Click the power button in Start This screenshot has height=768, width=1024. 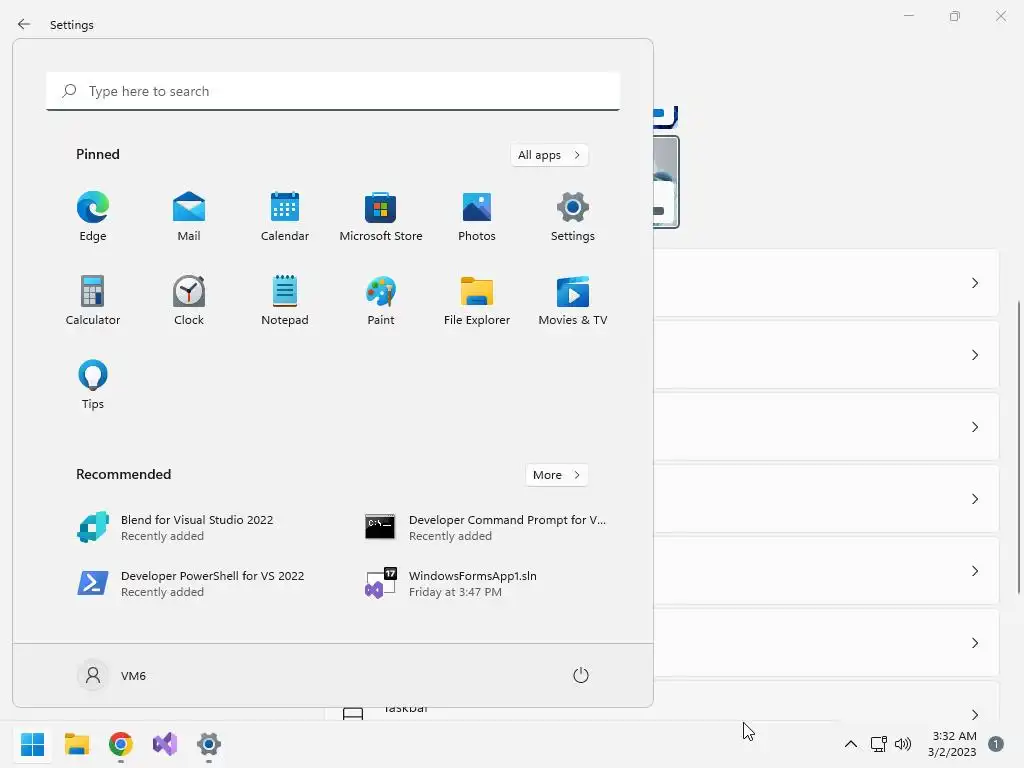coord(581,675)
